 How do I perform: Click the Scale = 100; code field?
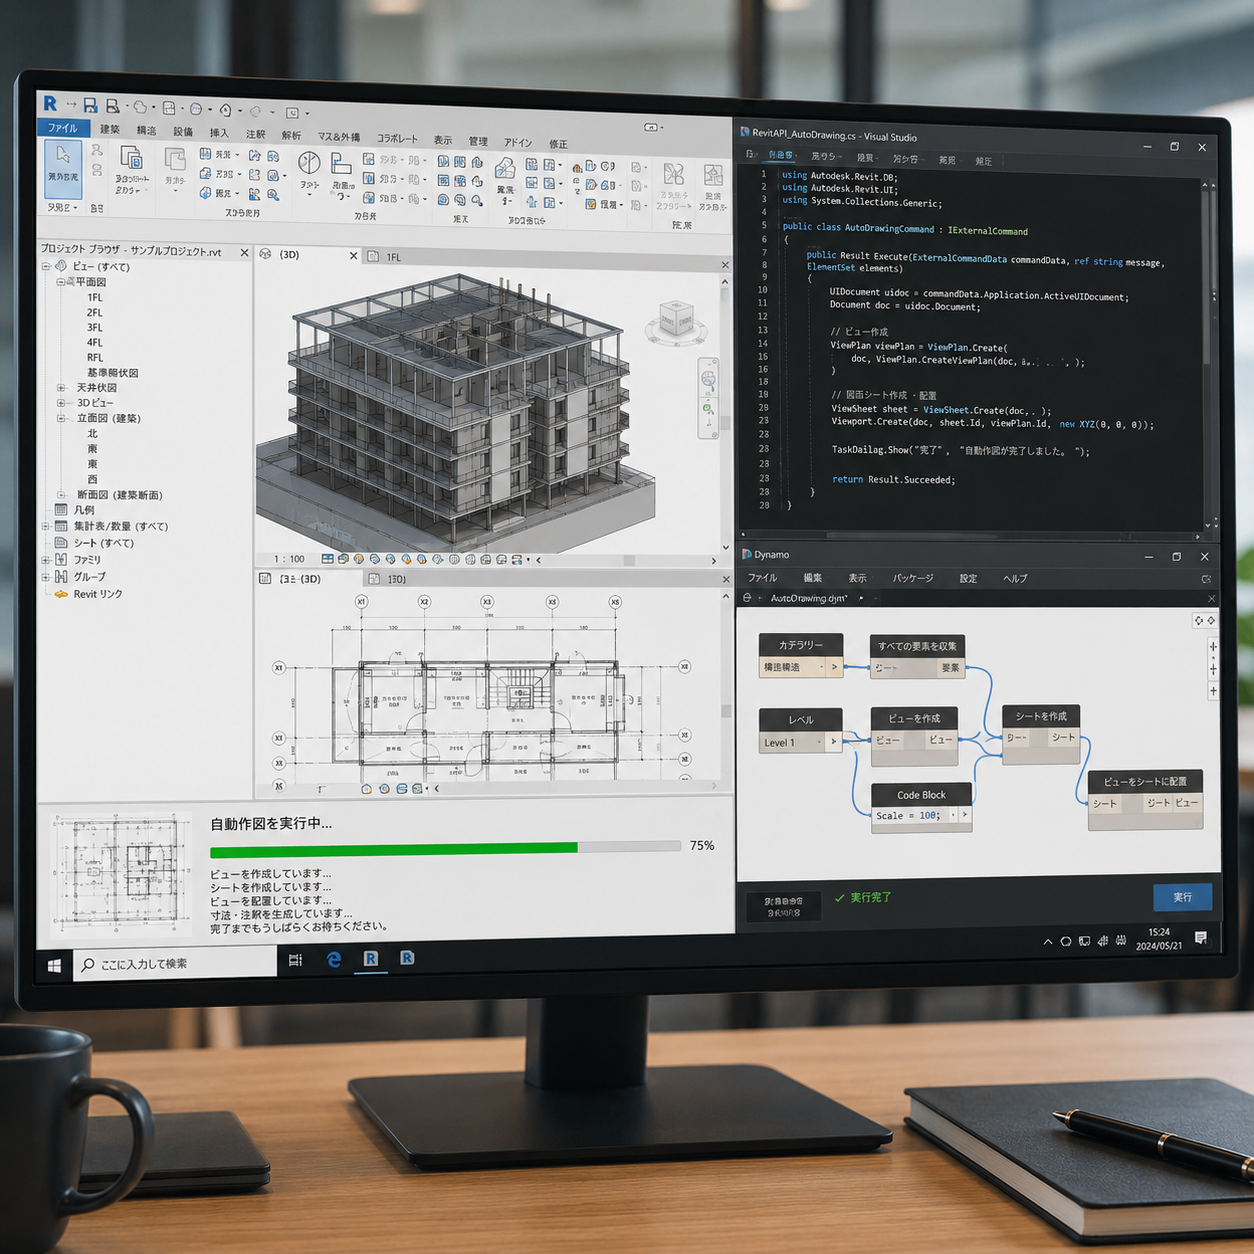(x=909, y=816)
